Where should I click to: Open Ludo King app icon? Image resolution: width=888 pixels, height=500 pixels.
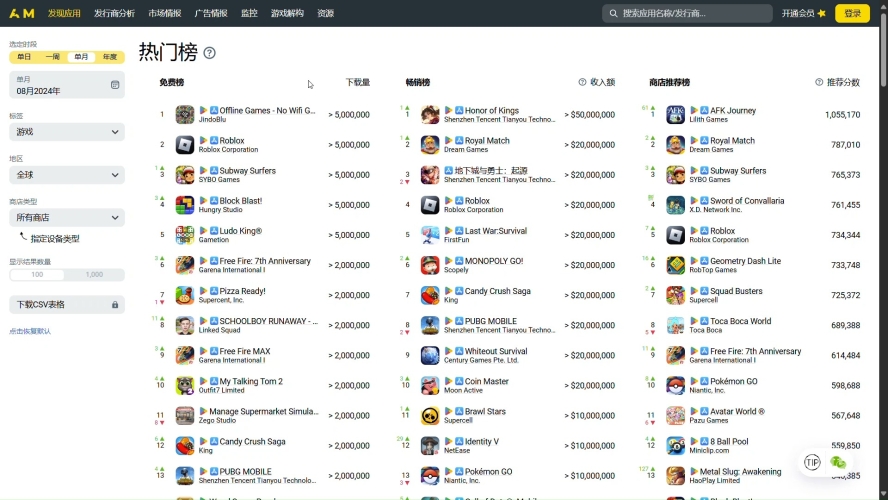[x=185, y=235]
